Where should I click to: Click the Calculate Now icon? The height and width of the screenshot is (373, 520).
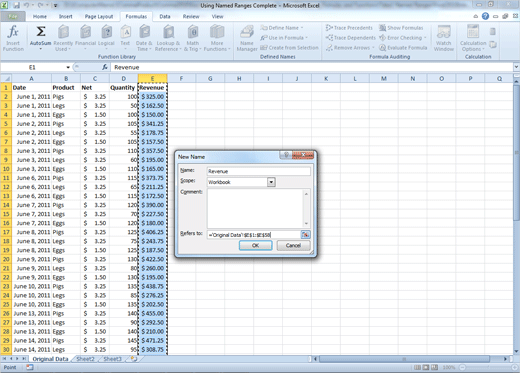pos(493,32)
